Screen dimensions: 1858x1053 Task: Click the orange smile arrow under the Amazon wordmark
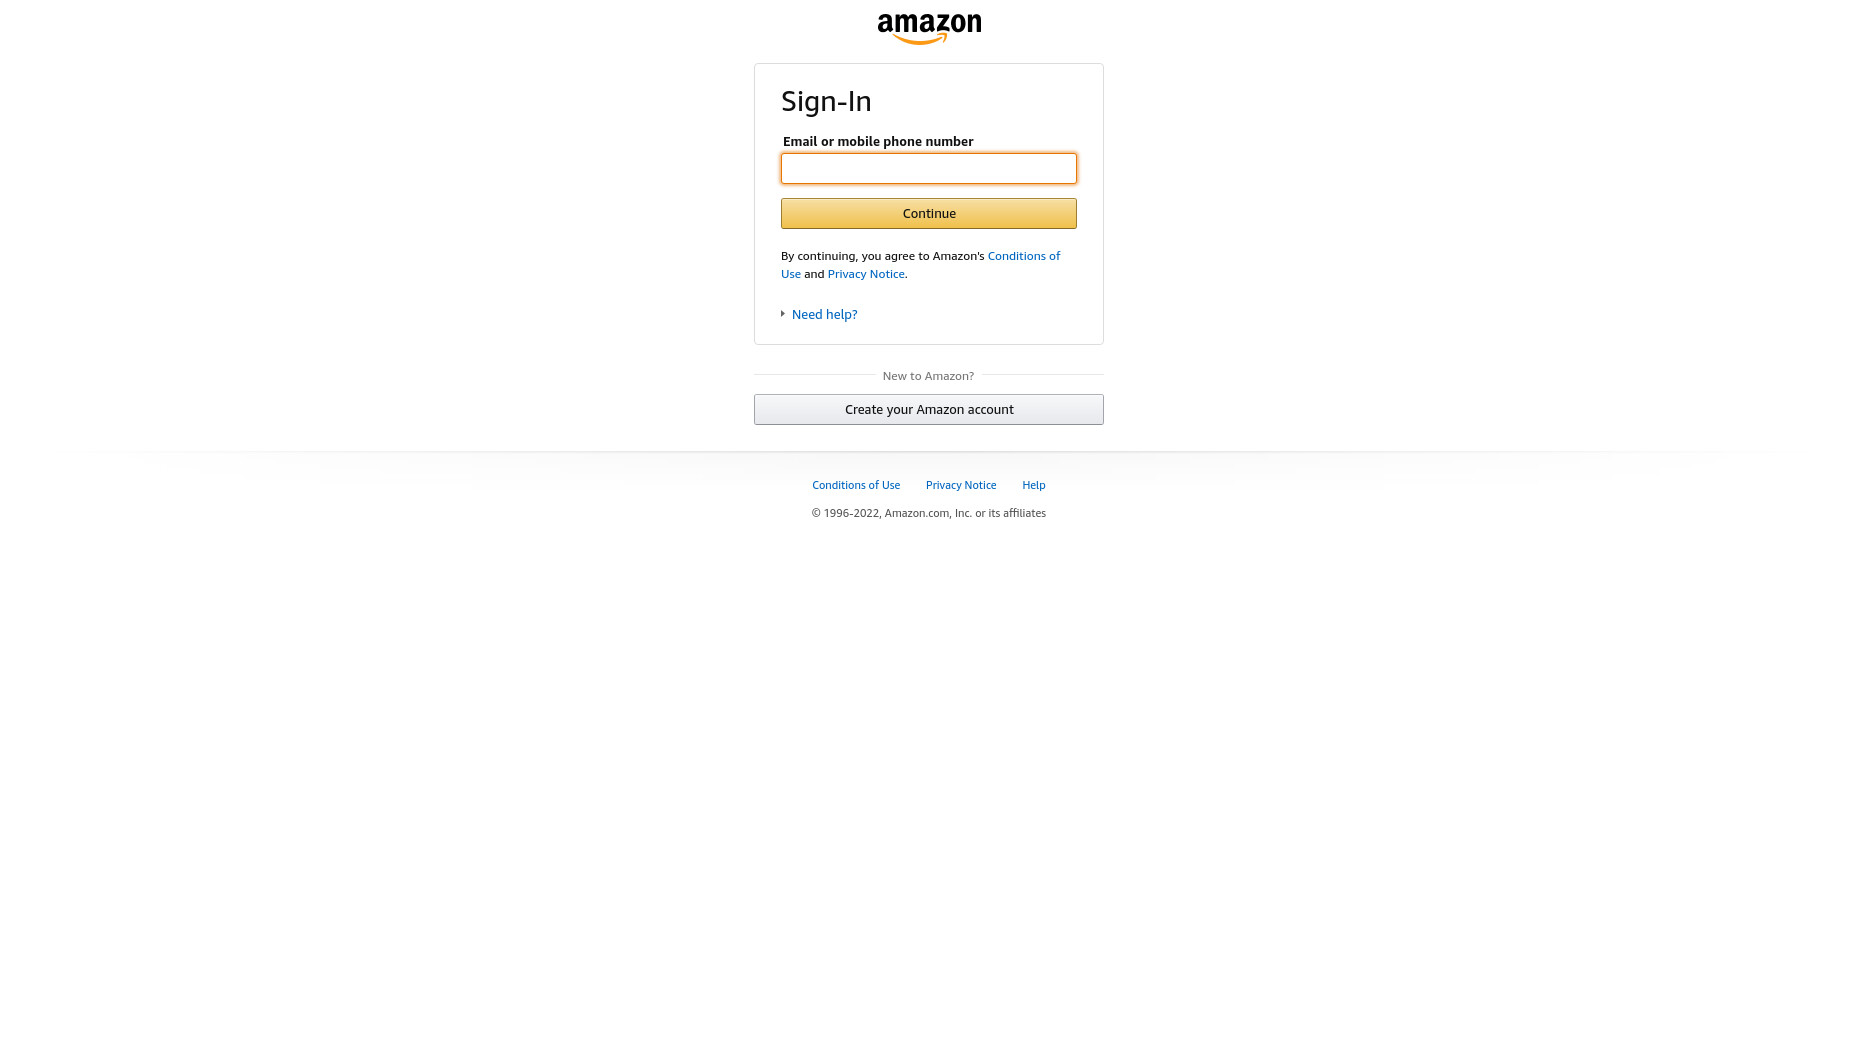coord(920,39)
